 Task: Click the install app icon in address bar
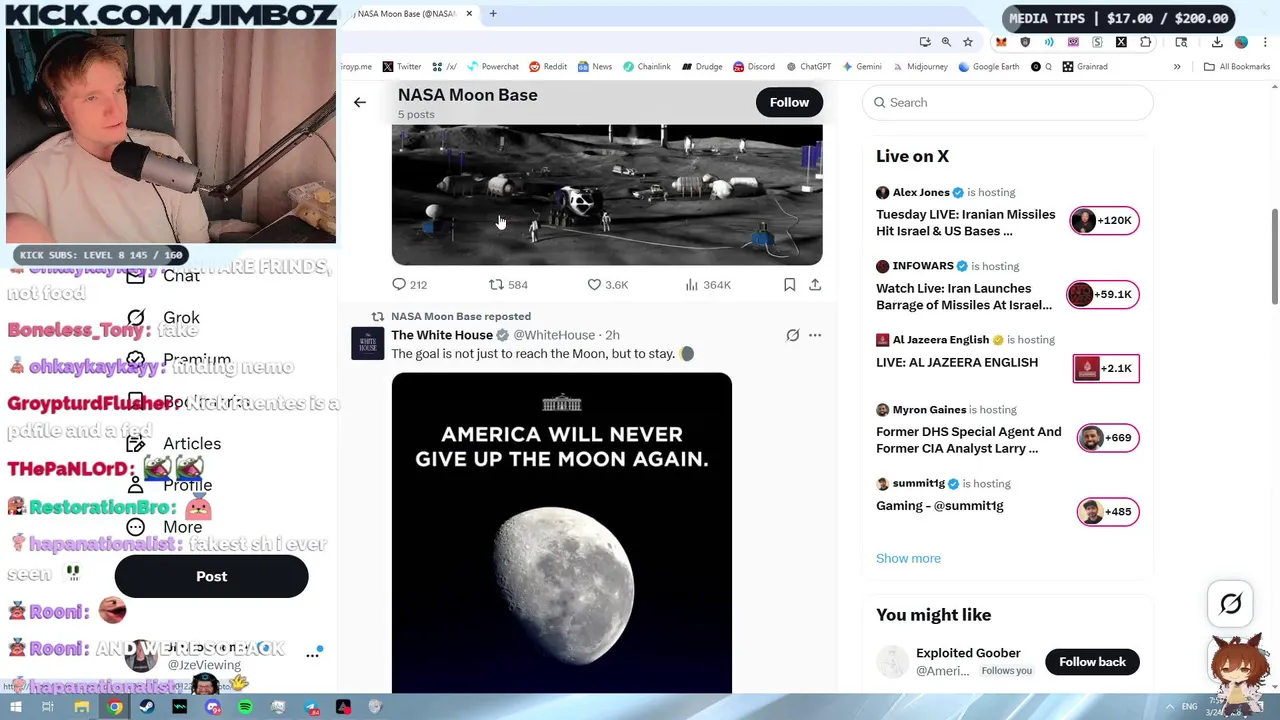point(925,42)
